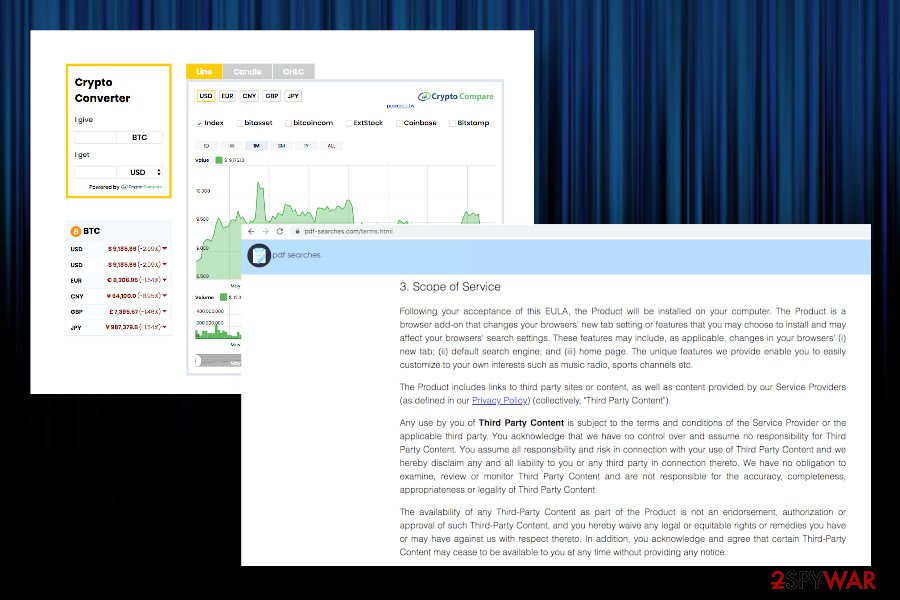Reload the pdf-searches terms page
The height and width of the screenshot is (600, 900).
(280, 231)
